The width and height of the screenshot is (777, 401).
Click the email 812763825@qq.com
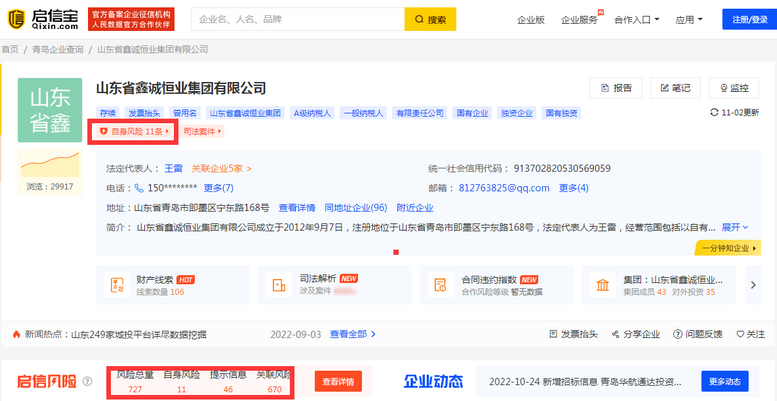click(x=504, y=188)
